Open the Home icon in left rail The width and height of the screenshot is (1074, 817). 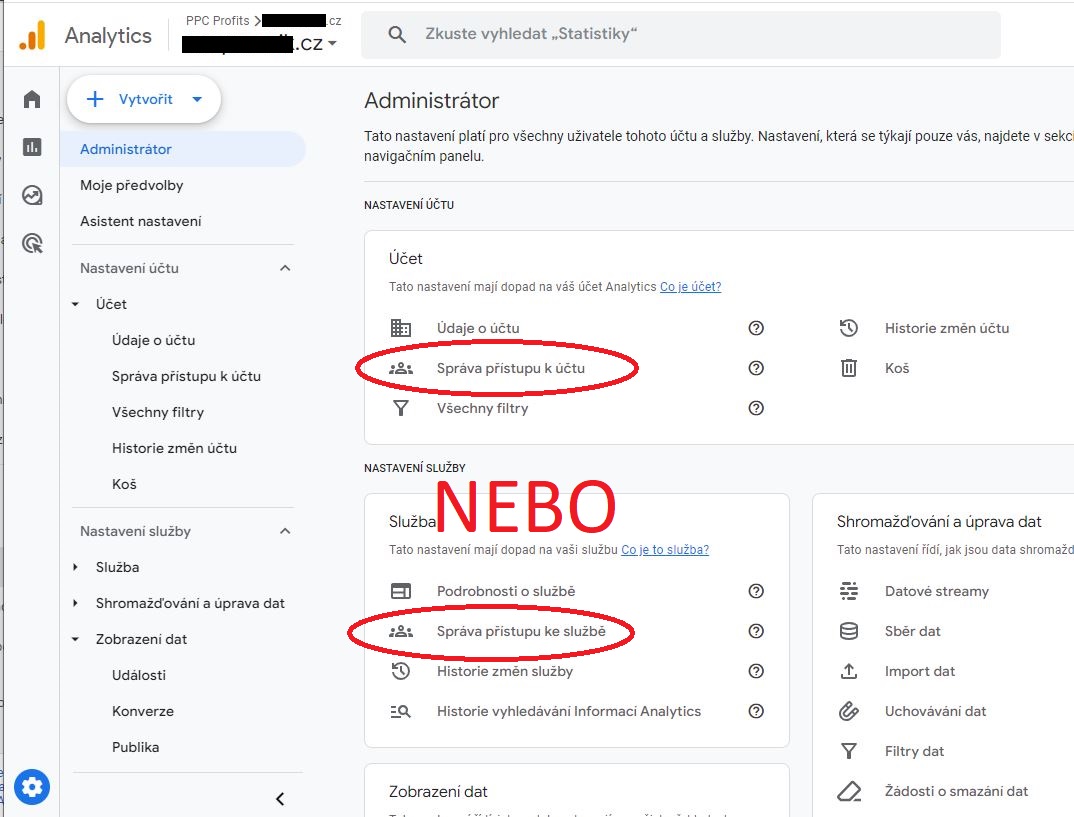[x=32, y=99]
